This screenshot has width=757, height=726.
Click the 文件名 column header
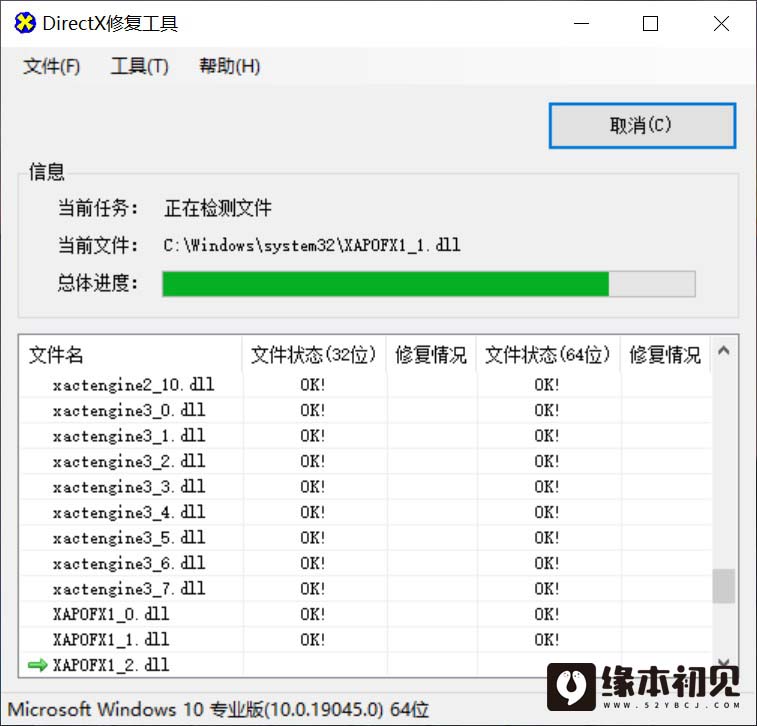point(130,355)
